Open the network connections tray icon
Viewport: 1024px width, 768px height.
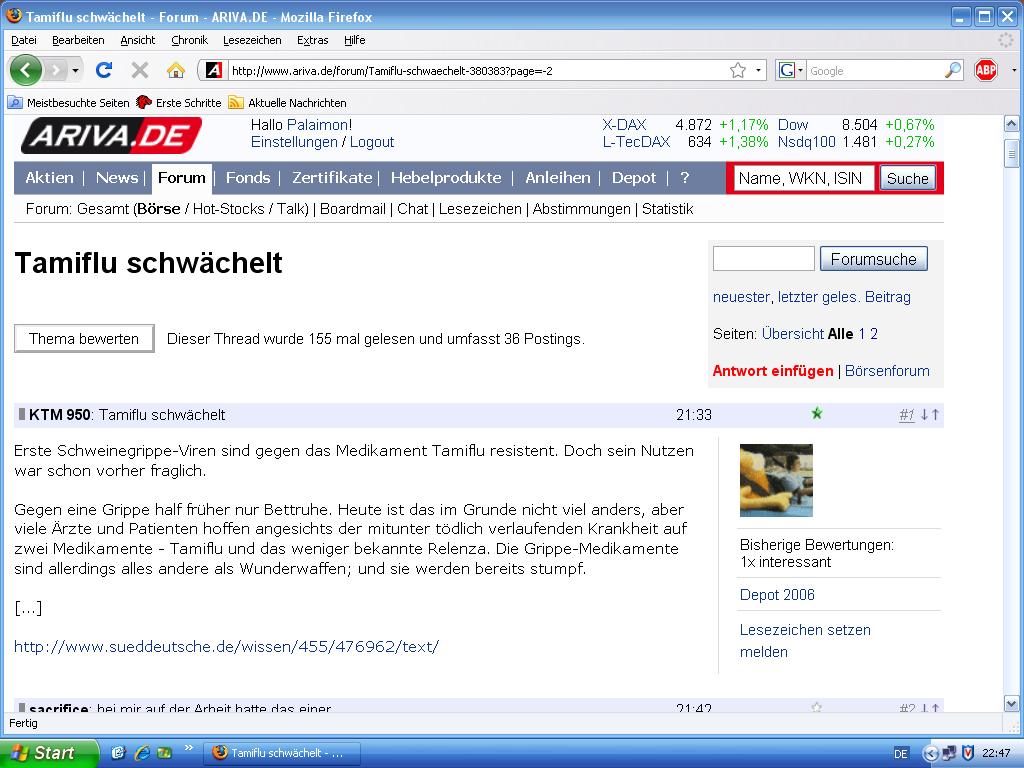948,753
